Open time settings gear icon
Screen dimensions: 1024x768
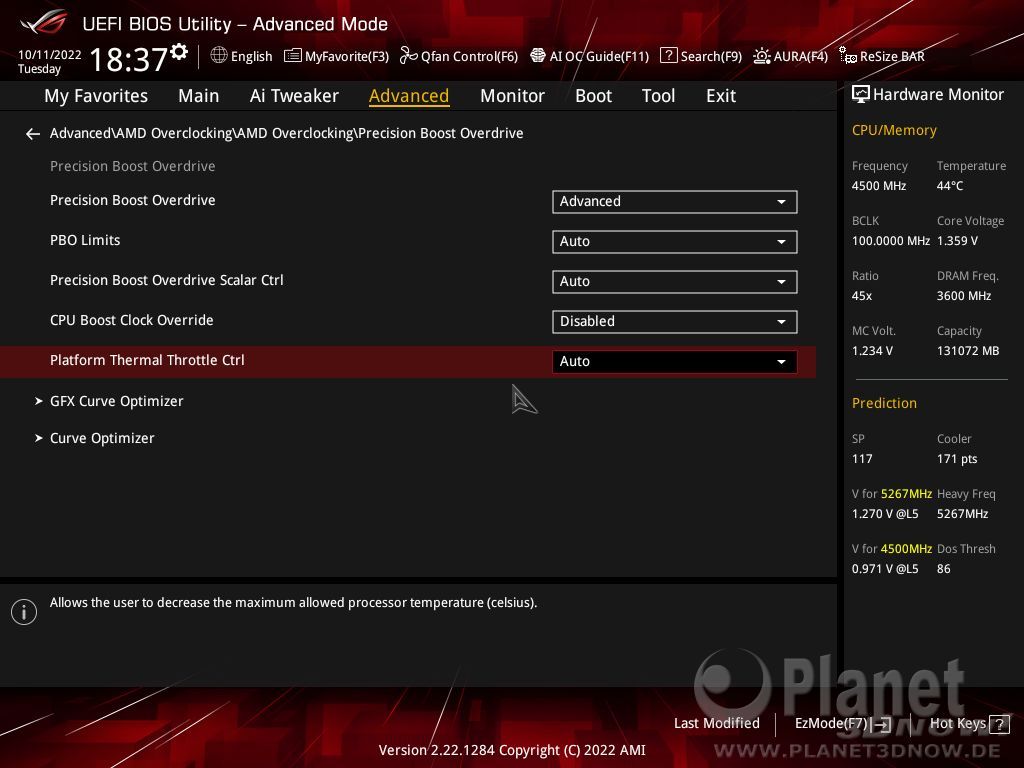(179, 52)
